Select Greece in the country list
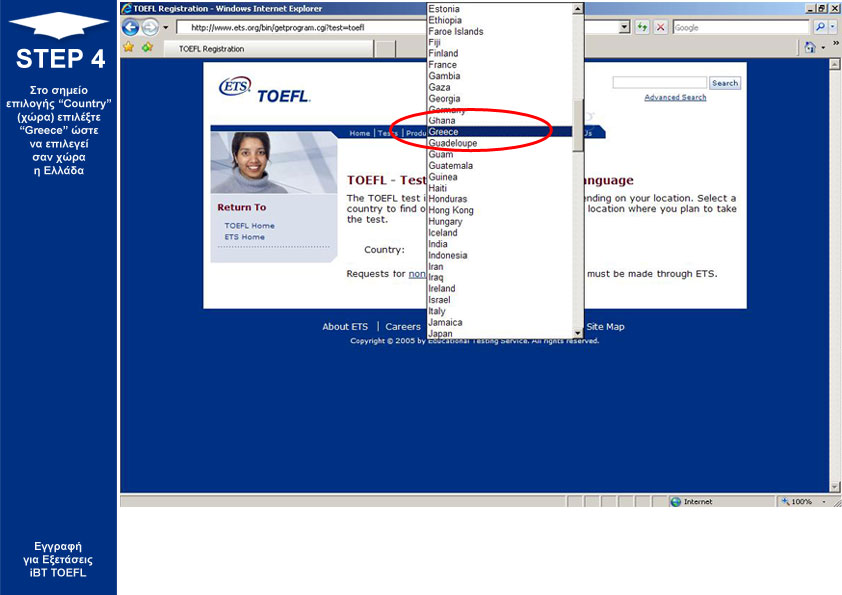 (x=499, y=132)
